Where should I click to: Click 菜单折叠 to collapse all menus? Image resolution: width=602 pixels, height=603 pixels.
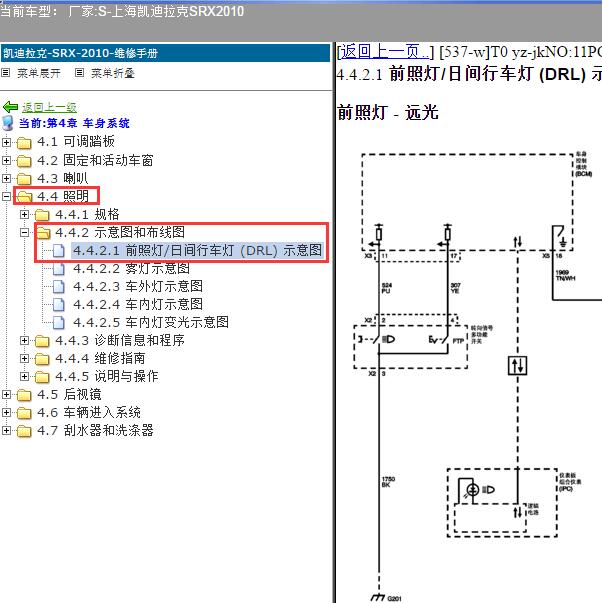click(113, 73)
